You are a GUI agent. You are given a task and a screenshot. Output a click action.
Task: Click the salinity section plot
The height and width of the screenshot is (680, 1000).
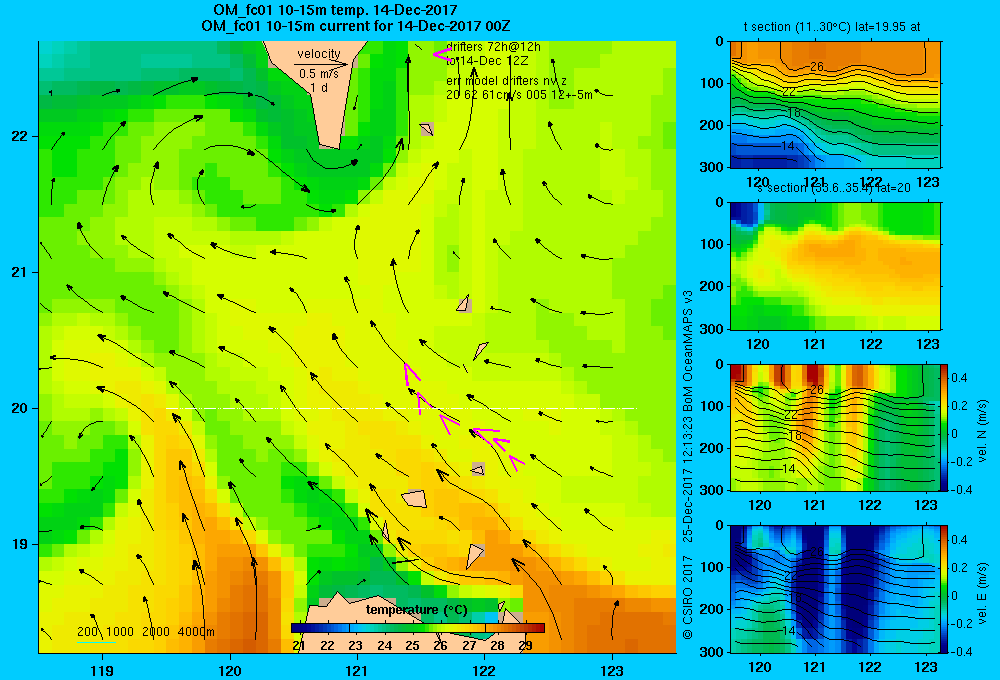pyautogui.click(x=835, y=266)
